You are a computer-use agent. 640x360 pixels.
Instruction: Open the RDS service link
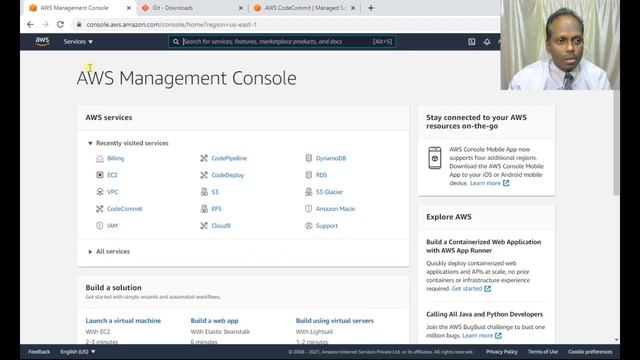(321, 175)
